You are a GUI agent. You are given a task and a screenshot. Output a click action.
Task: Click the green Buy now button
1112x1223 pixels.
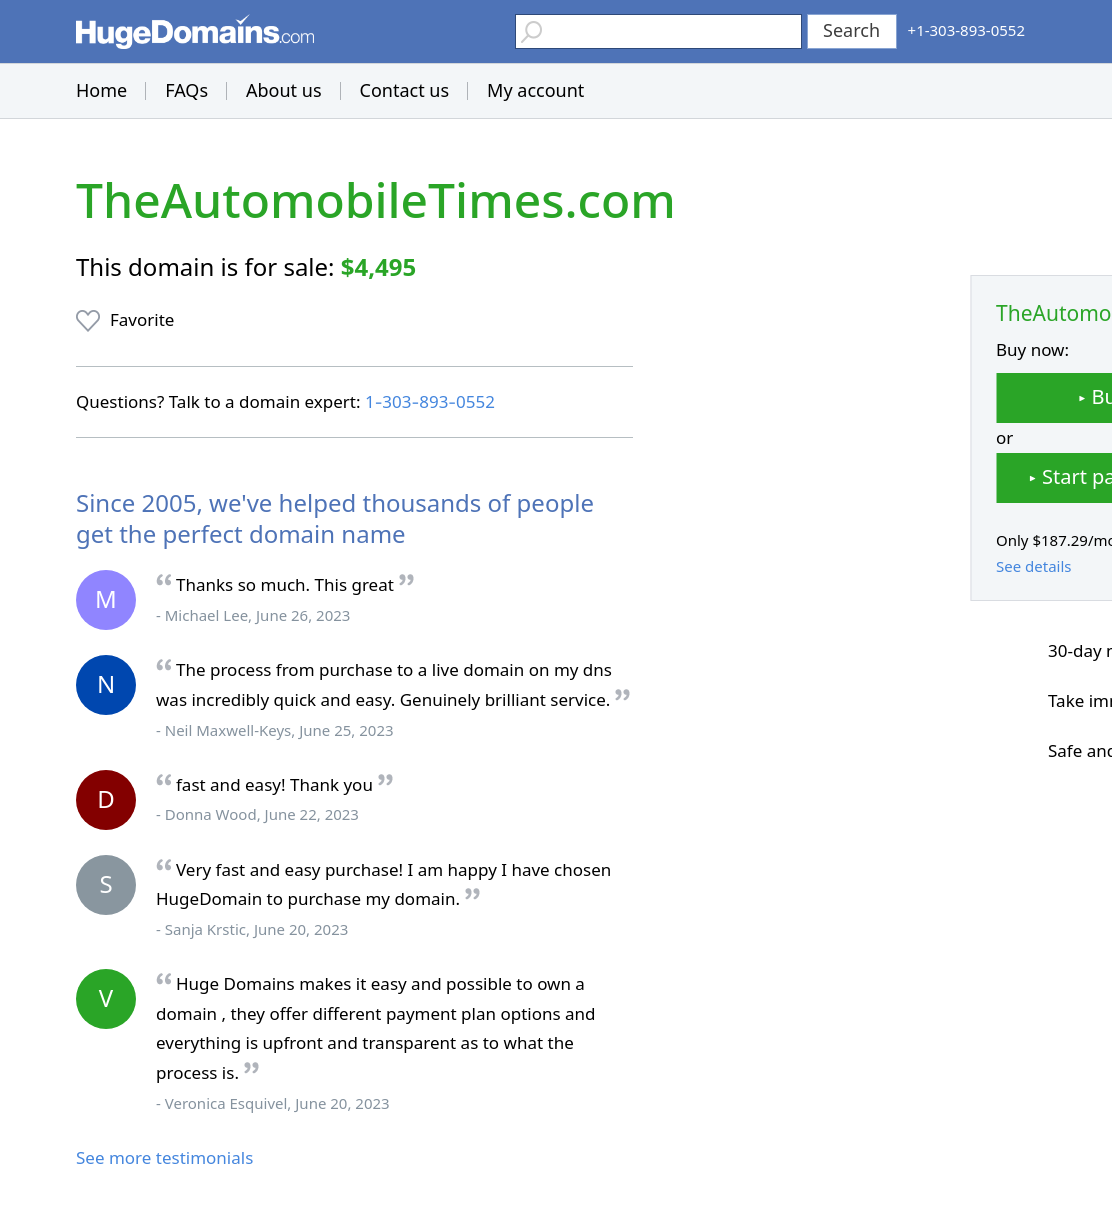(x=1054, y=398)
